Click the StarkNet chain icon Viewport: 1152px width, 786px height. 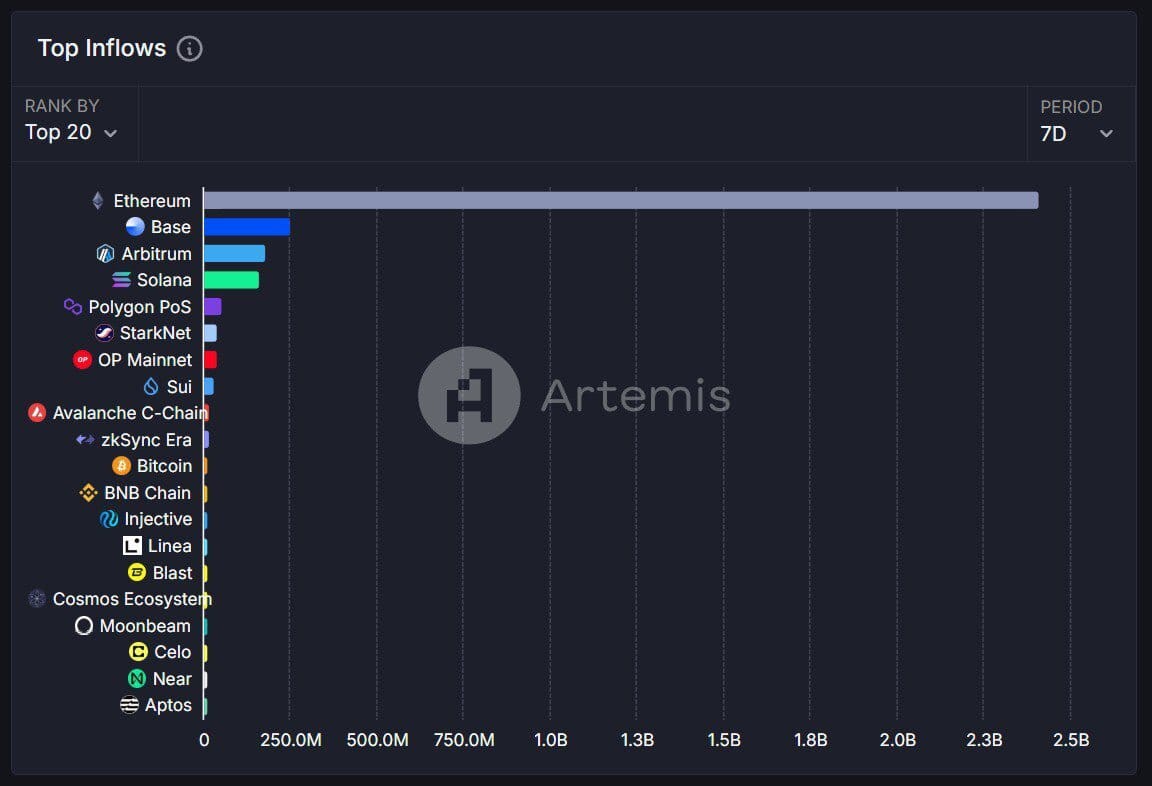click(104, 333)
